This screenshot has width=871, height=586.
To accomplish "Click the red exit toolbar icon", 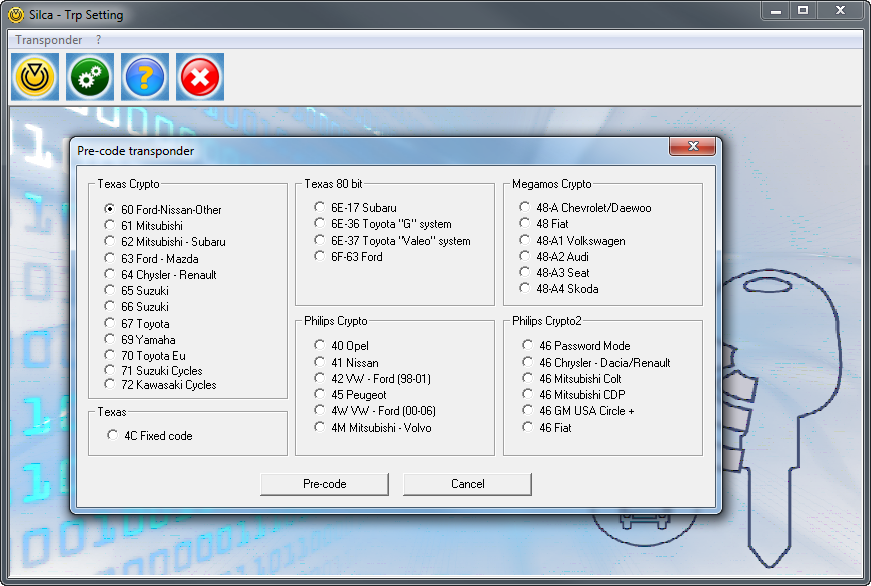I will point(199,76).
